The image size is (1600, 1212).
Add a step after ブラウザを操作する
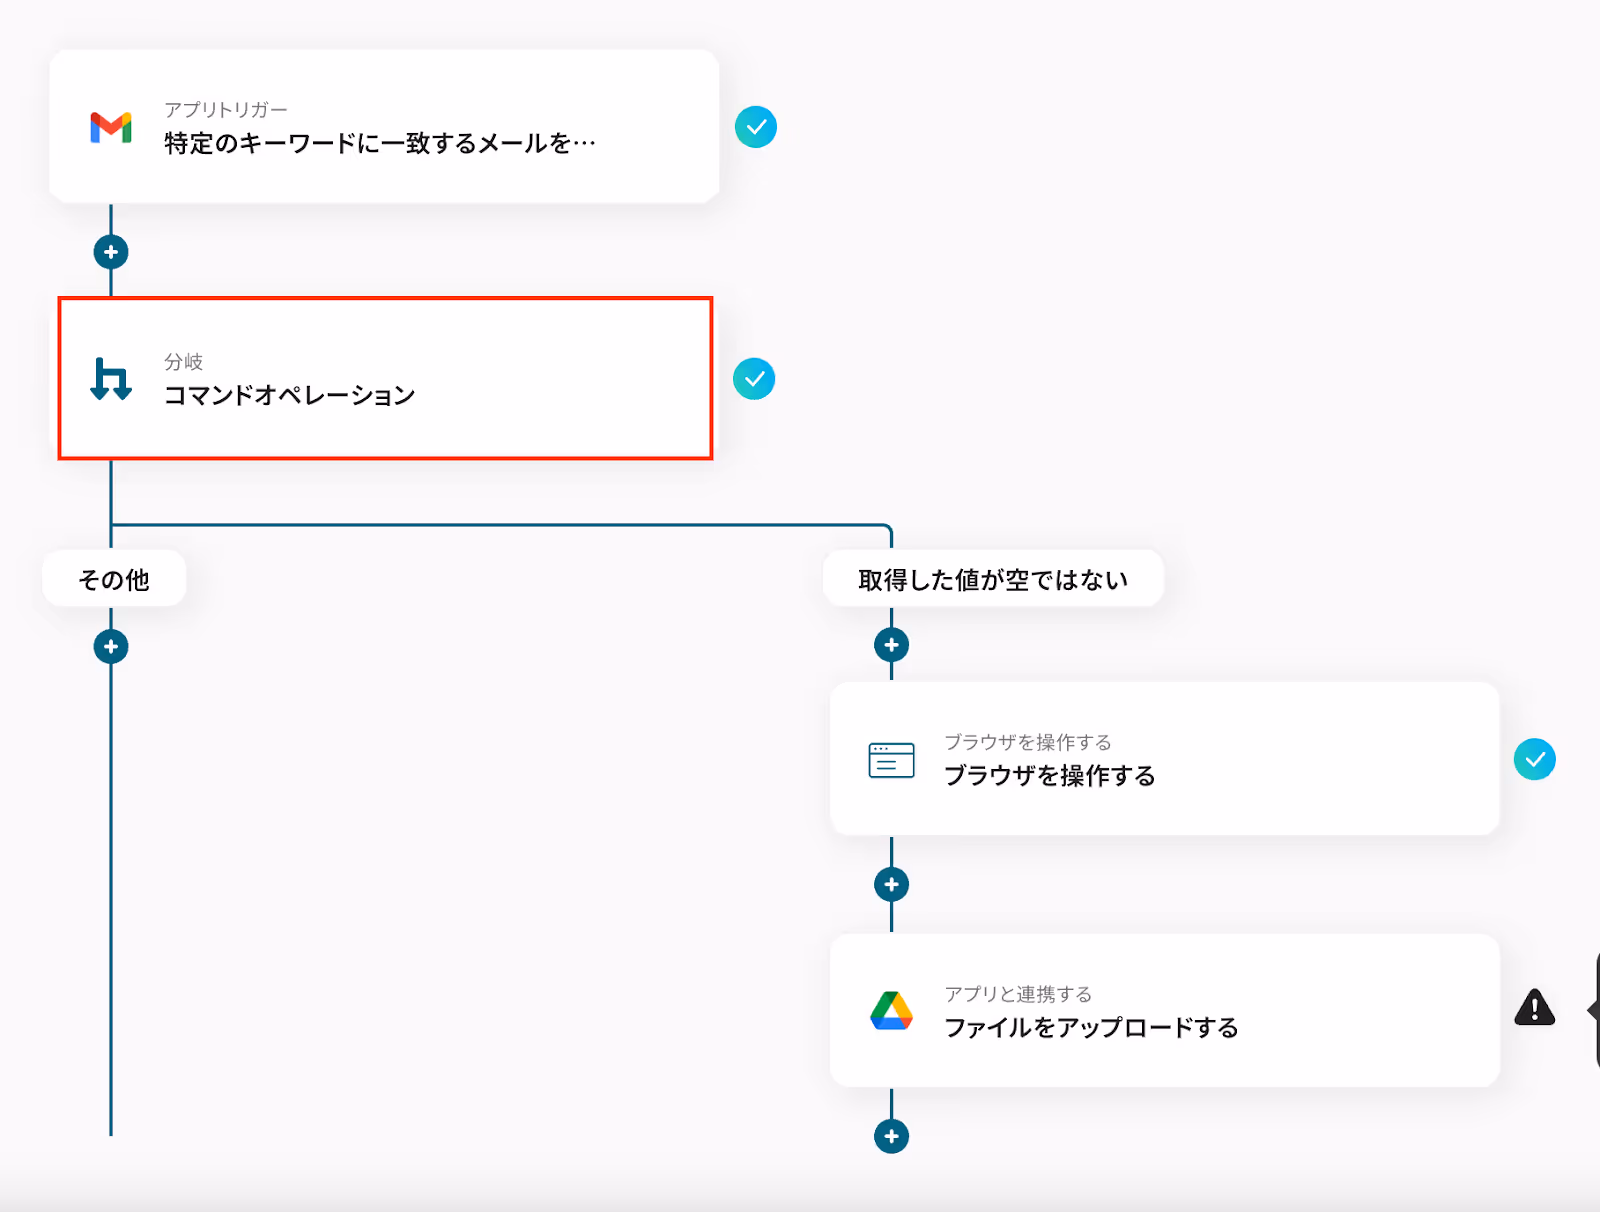point(891,884)
